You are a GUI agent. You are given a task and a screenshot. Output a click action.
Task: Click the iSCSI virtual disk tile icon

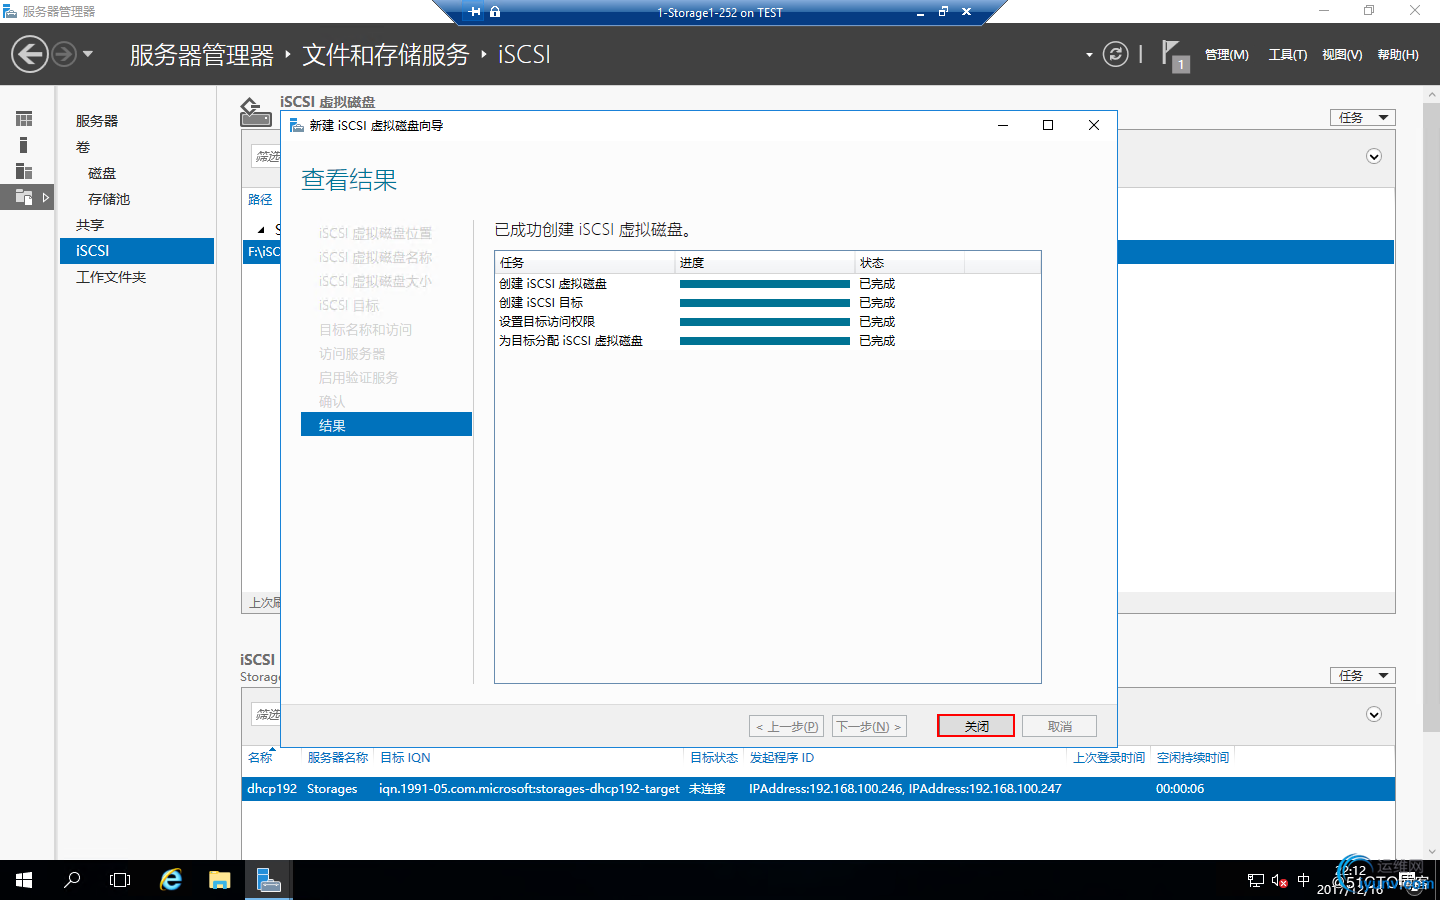[255, 112]
